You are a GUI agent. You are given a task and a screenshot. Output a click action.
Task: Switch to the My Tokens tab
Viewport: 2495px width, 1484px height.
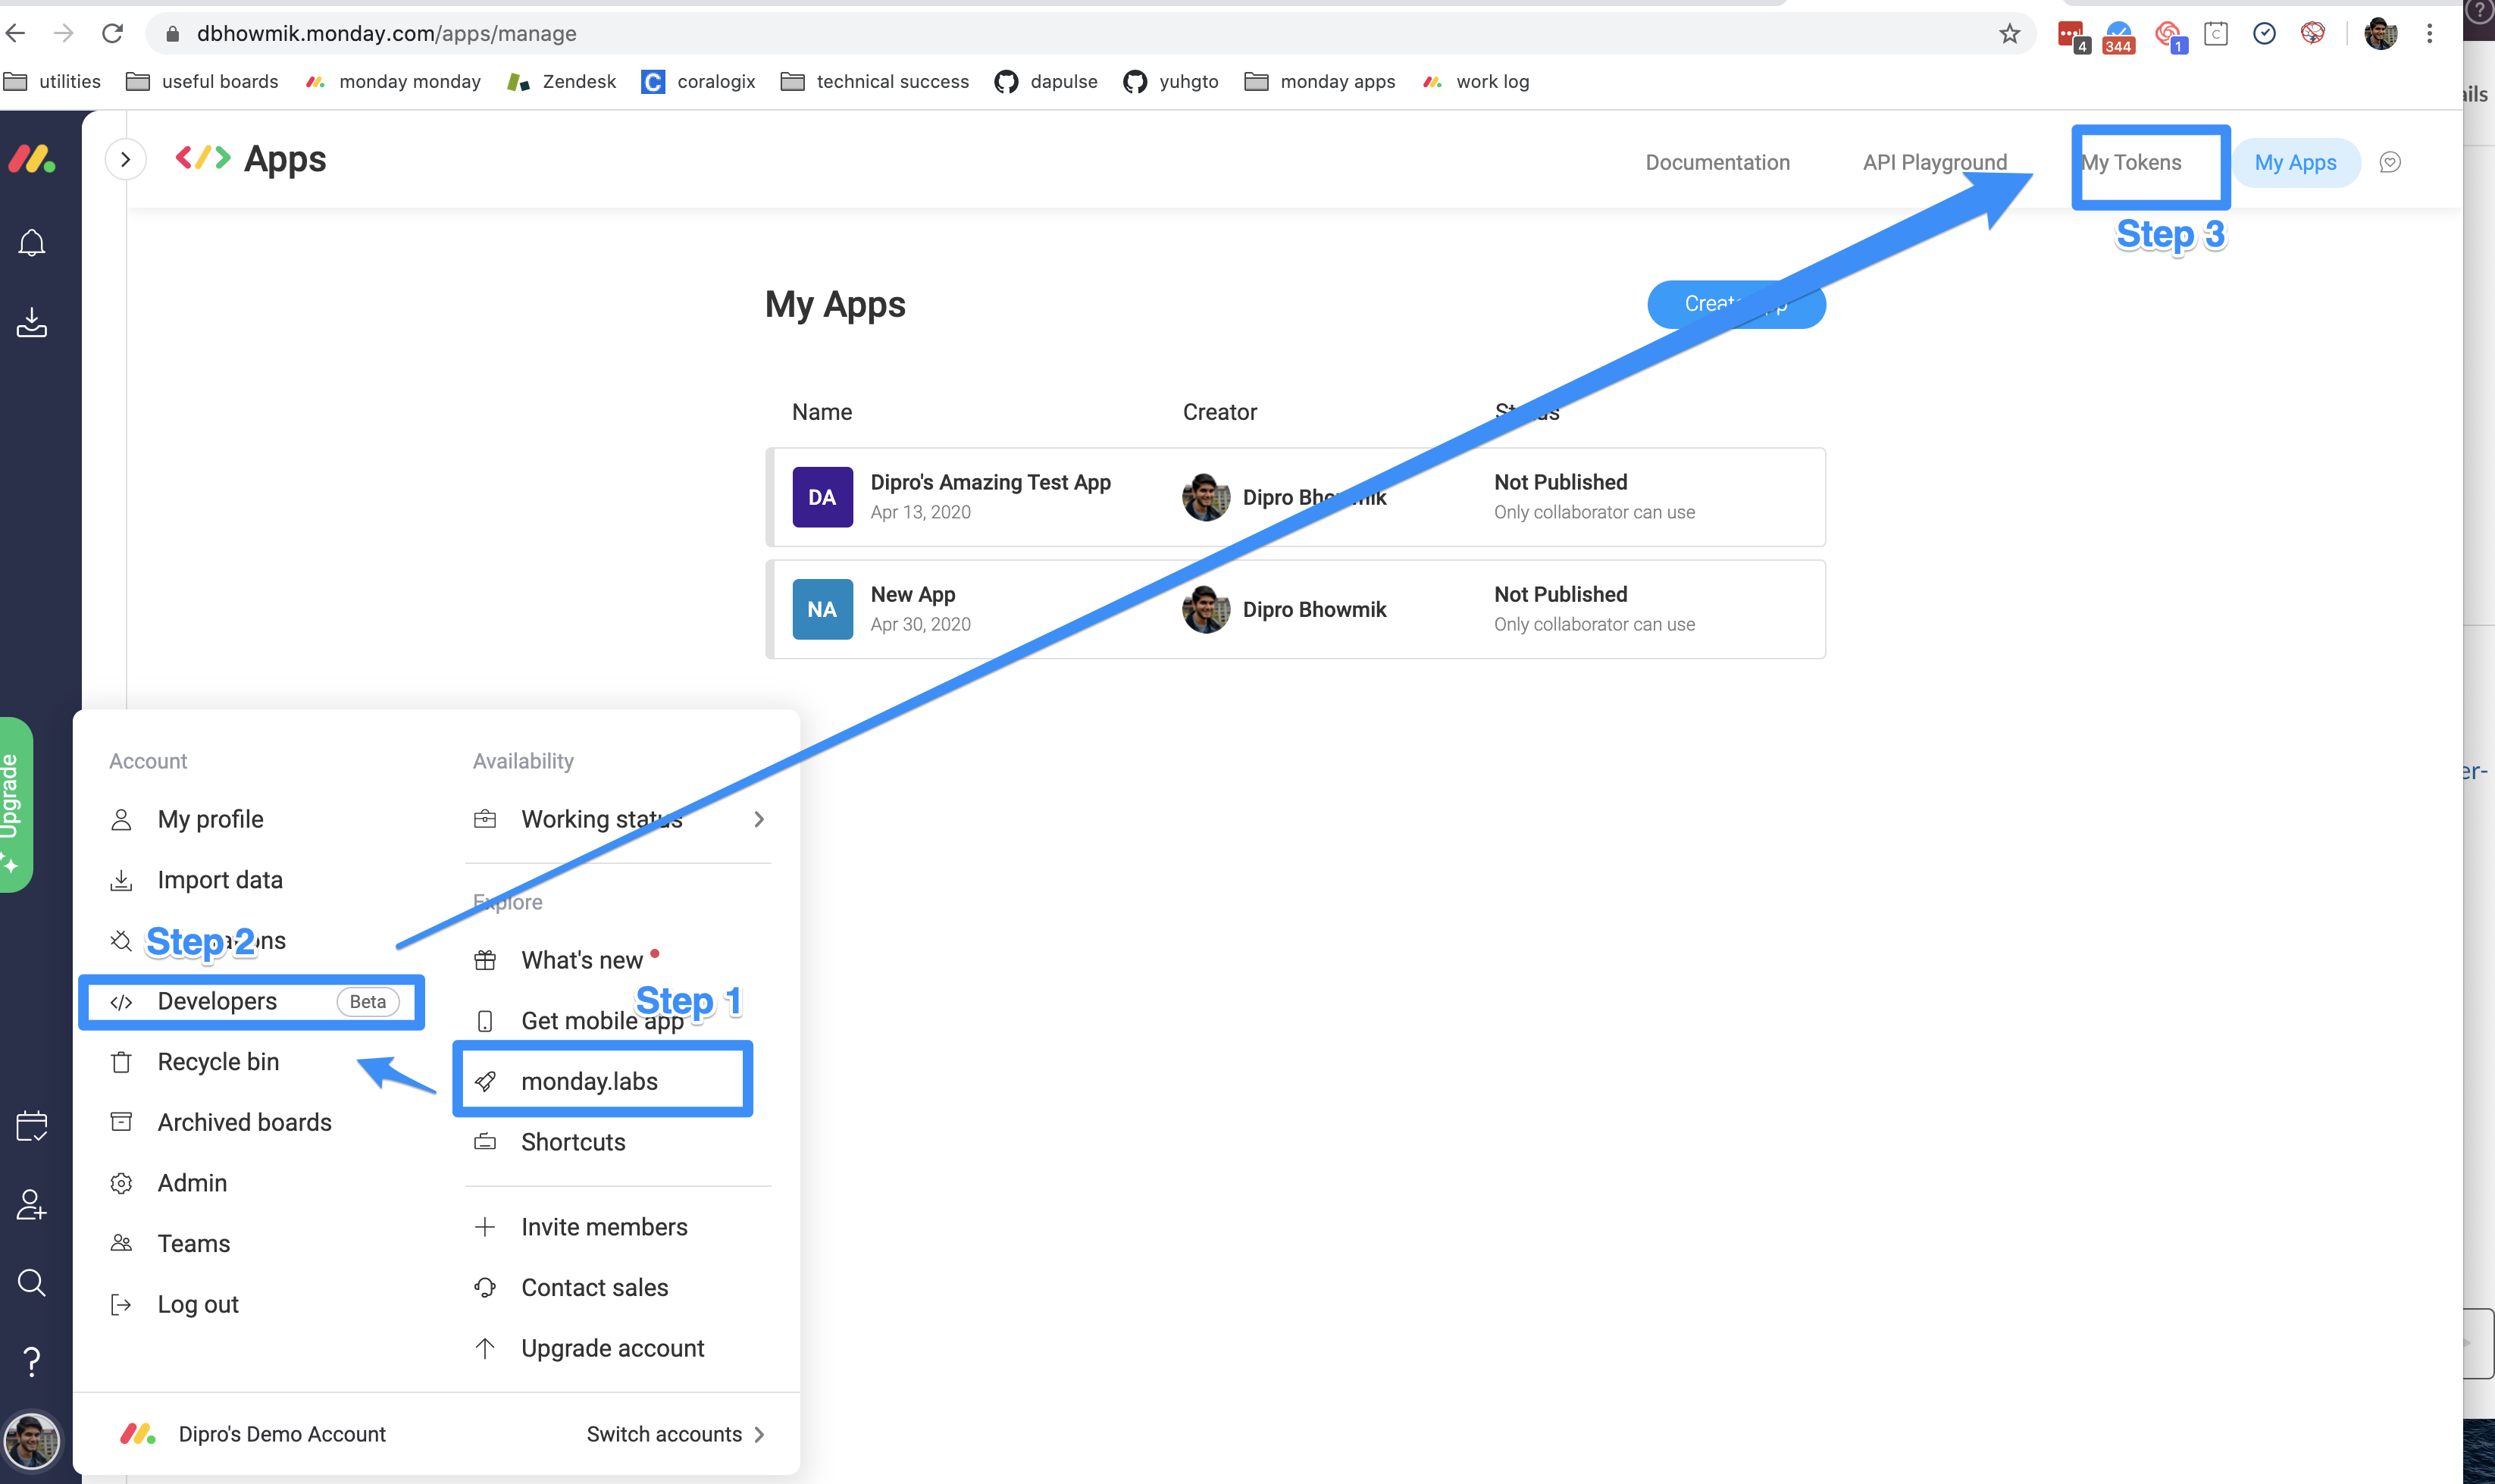point(2132,163)
